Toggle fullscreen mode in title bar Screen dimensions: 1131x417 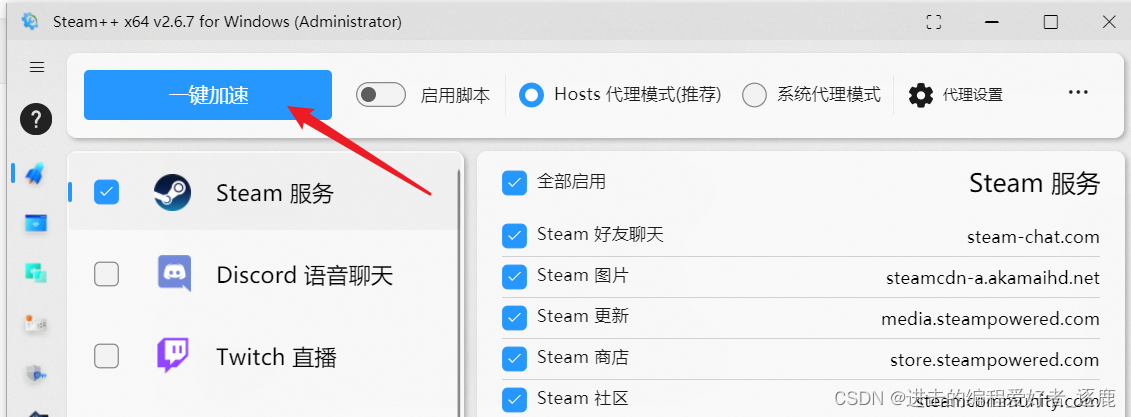933,22
